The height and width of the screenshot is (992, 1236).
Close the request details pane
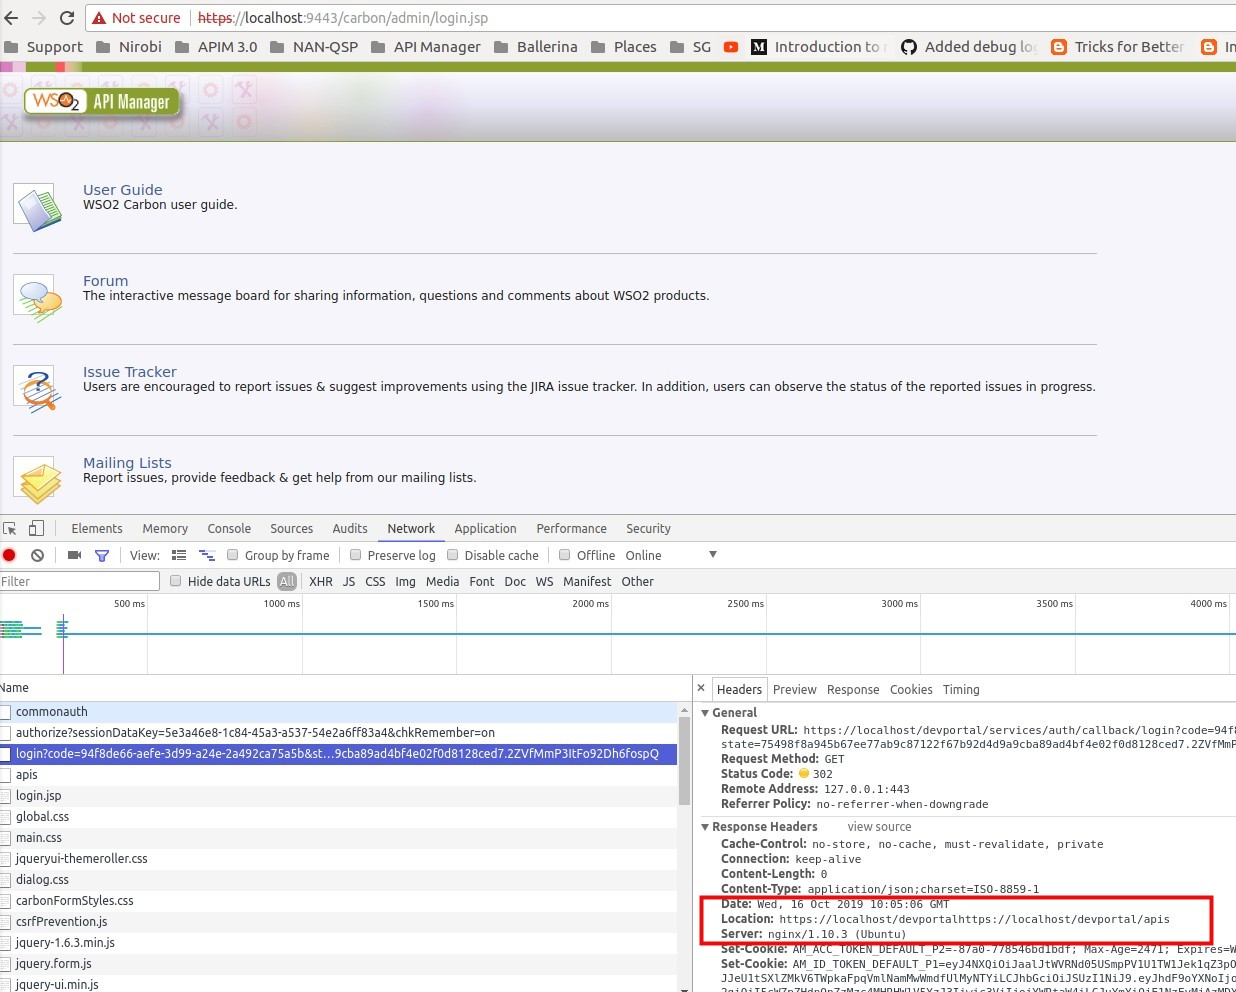[x=701, y=688]
